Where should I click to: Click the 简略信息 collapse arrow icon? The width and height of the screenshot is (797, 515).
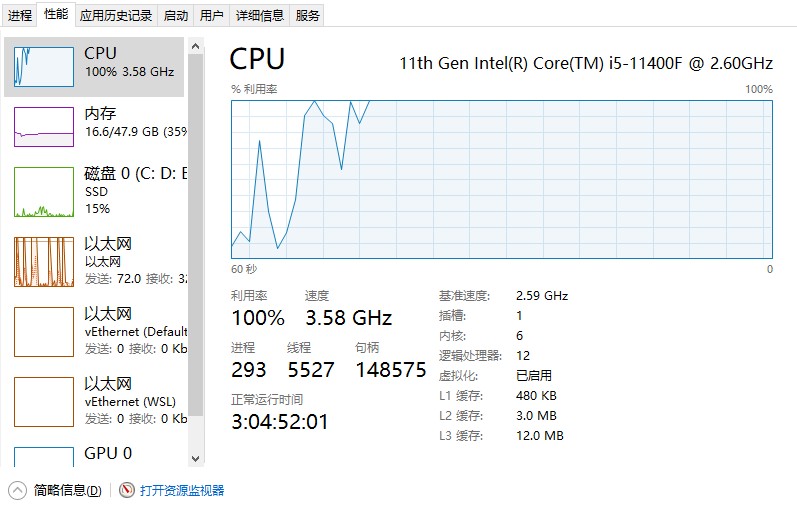click(18, 490)
